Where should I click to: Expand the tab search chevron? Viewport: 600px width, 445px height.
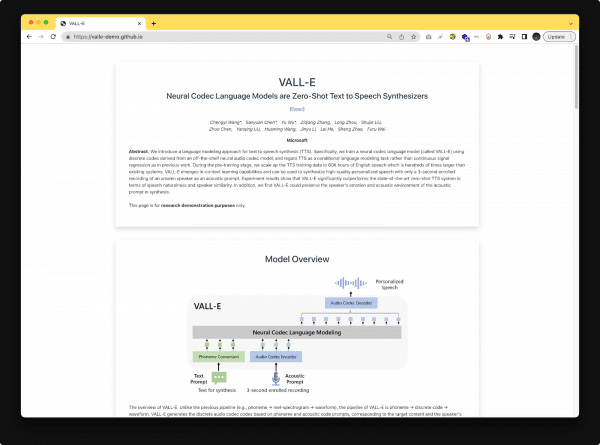(571, 24)
